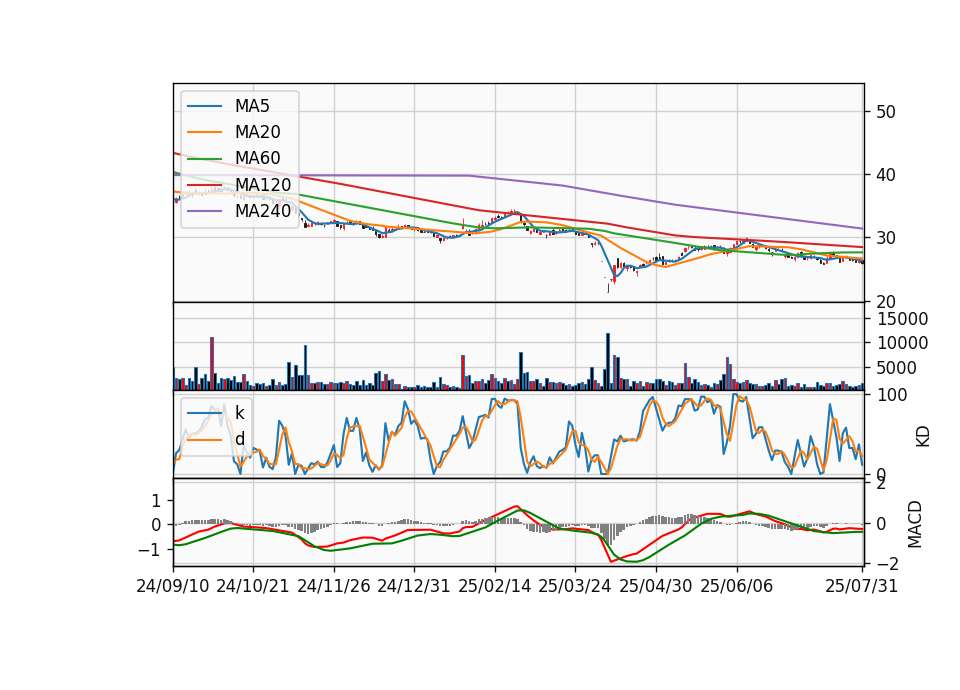Click the 25/06/06 date tick label
The height and width of the screenshot is (690, 960).
point(737,586)
